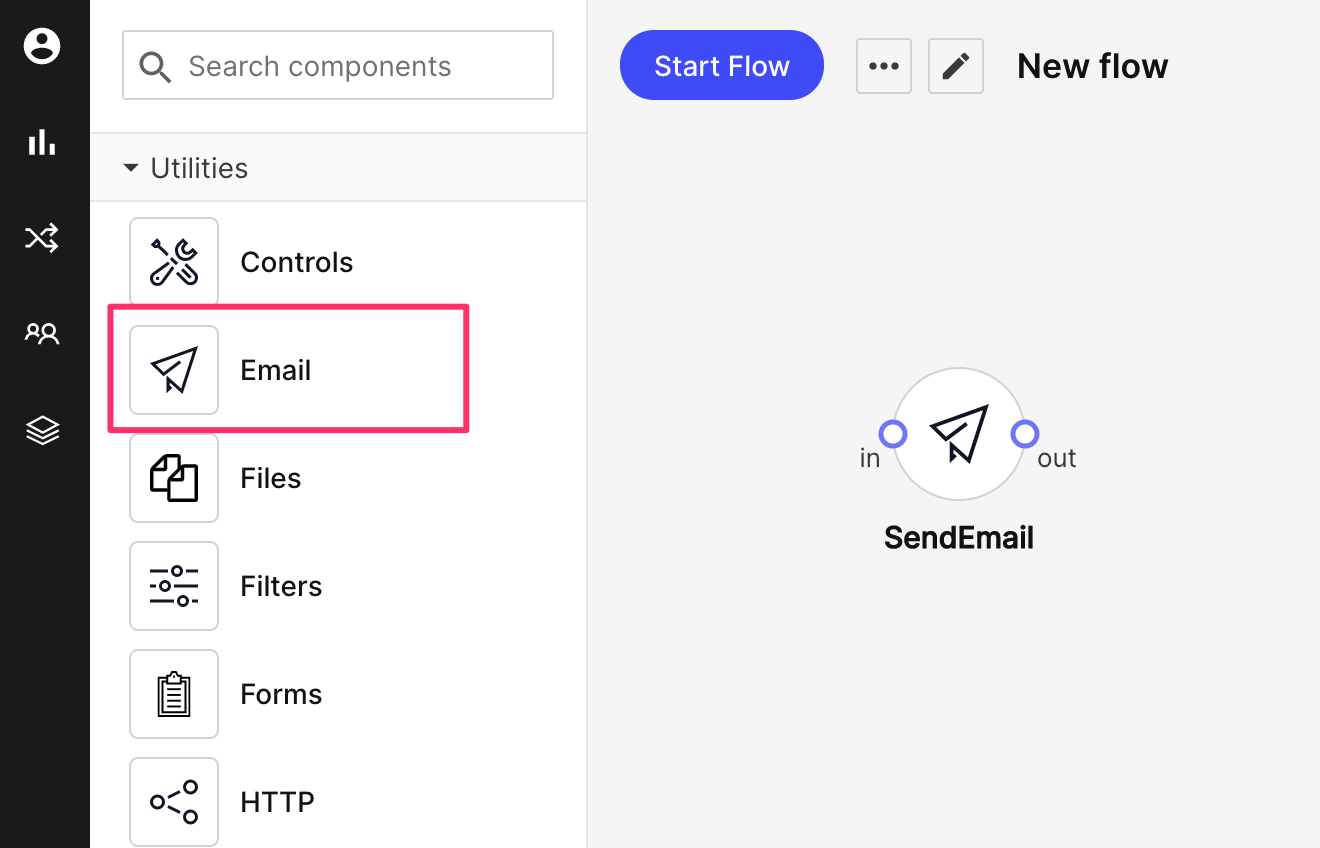This screenshot has height=848, width=1320.
Task: Click the SendEmail node's in port
Action: [893, 434]
